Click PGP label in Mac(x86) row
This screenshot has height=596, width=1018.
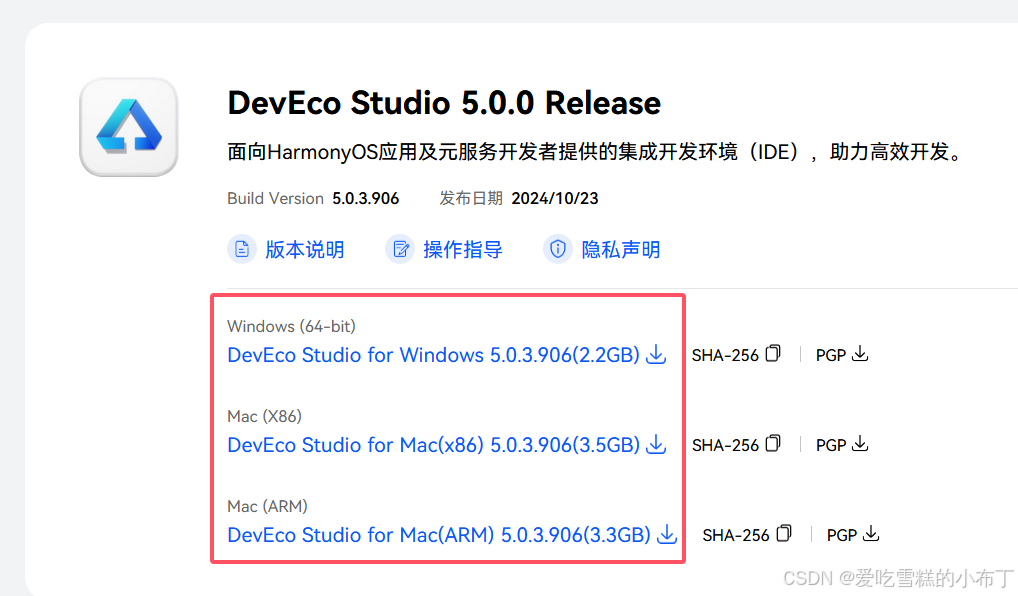[831, 445]
